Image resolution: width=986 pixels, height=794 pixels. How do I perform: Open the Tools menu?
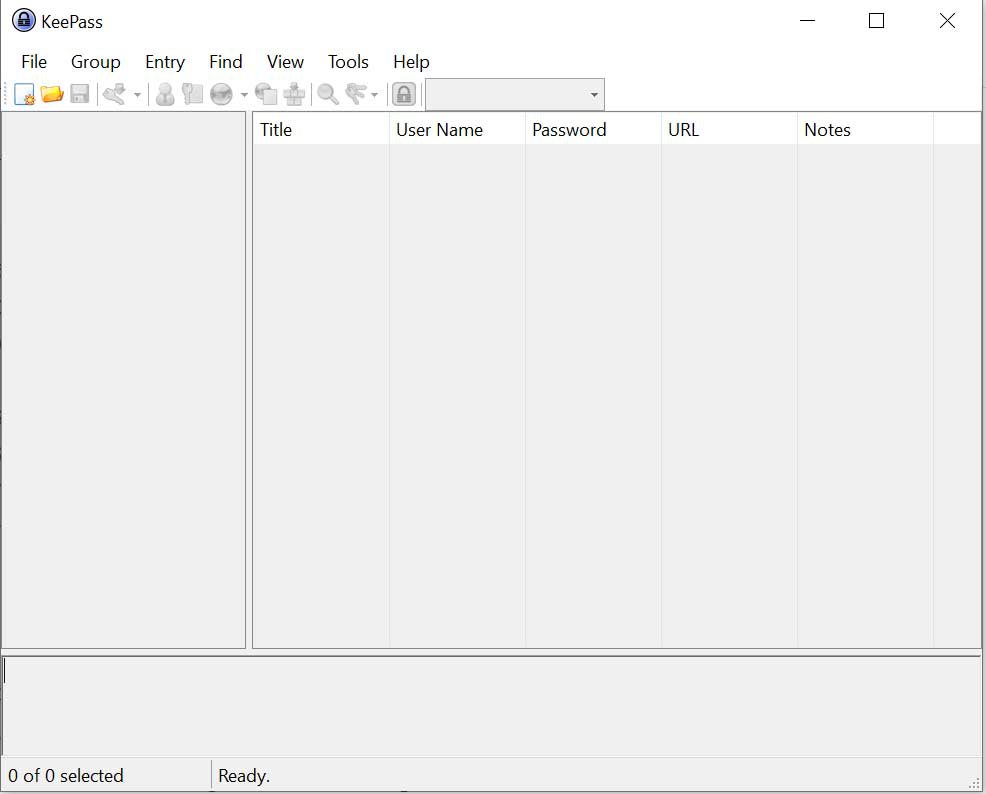coord(348,62)
